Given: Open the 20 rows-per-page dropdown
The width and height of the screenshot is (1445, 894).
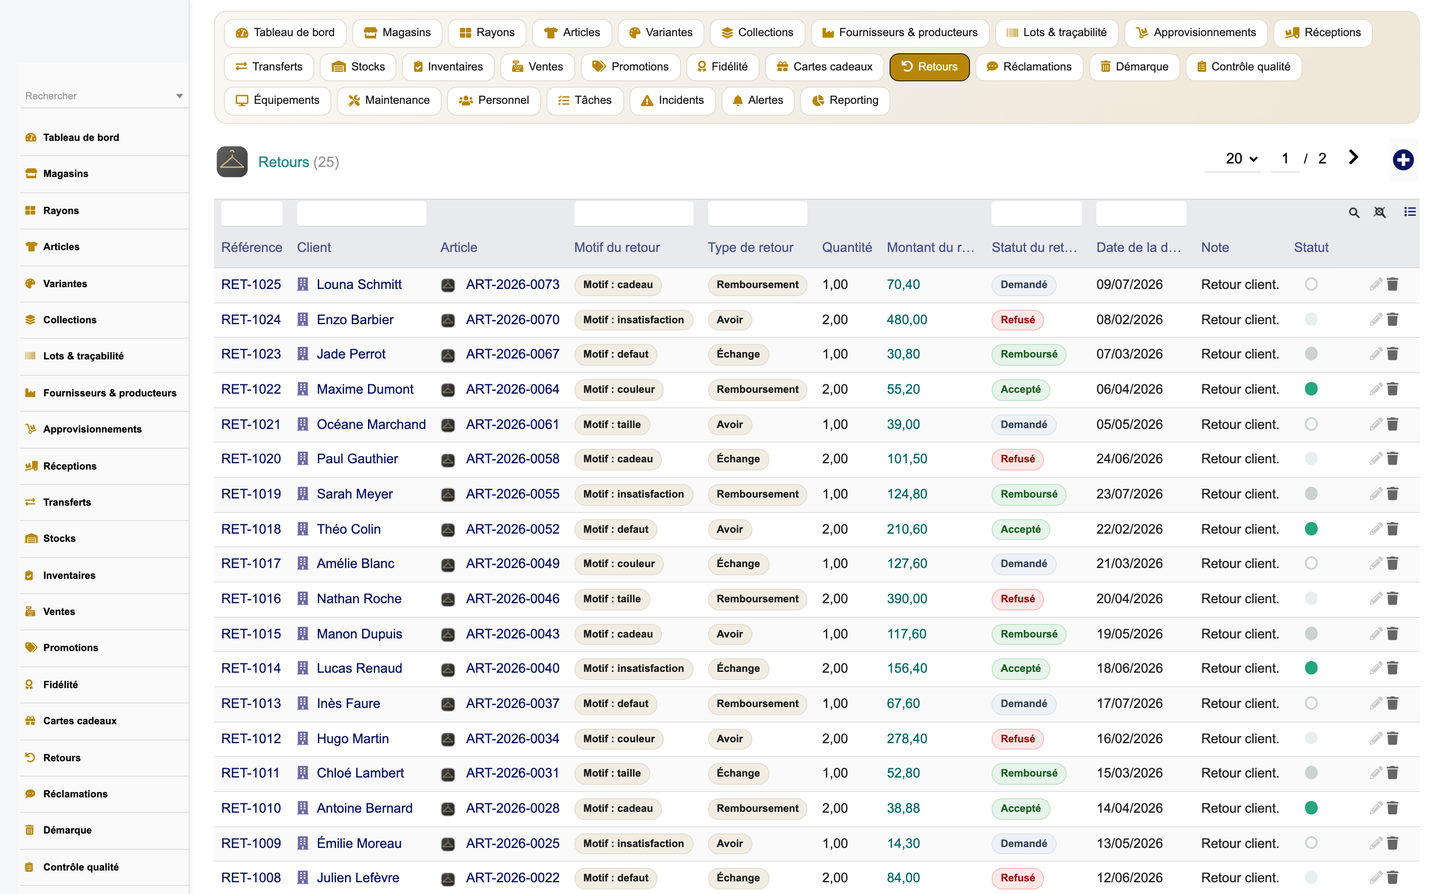Looking at the screenshot, I should point(1241,158).
